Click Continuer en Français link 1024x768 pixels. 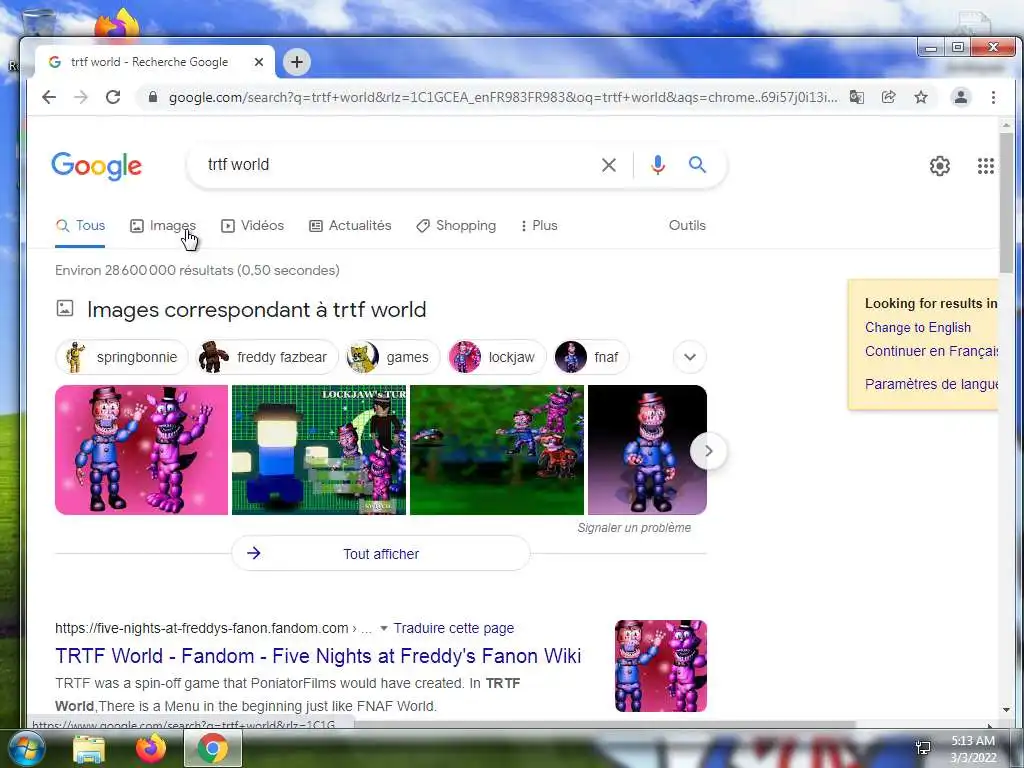click(x=931, y=351)
